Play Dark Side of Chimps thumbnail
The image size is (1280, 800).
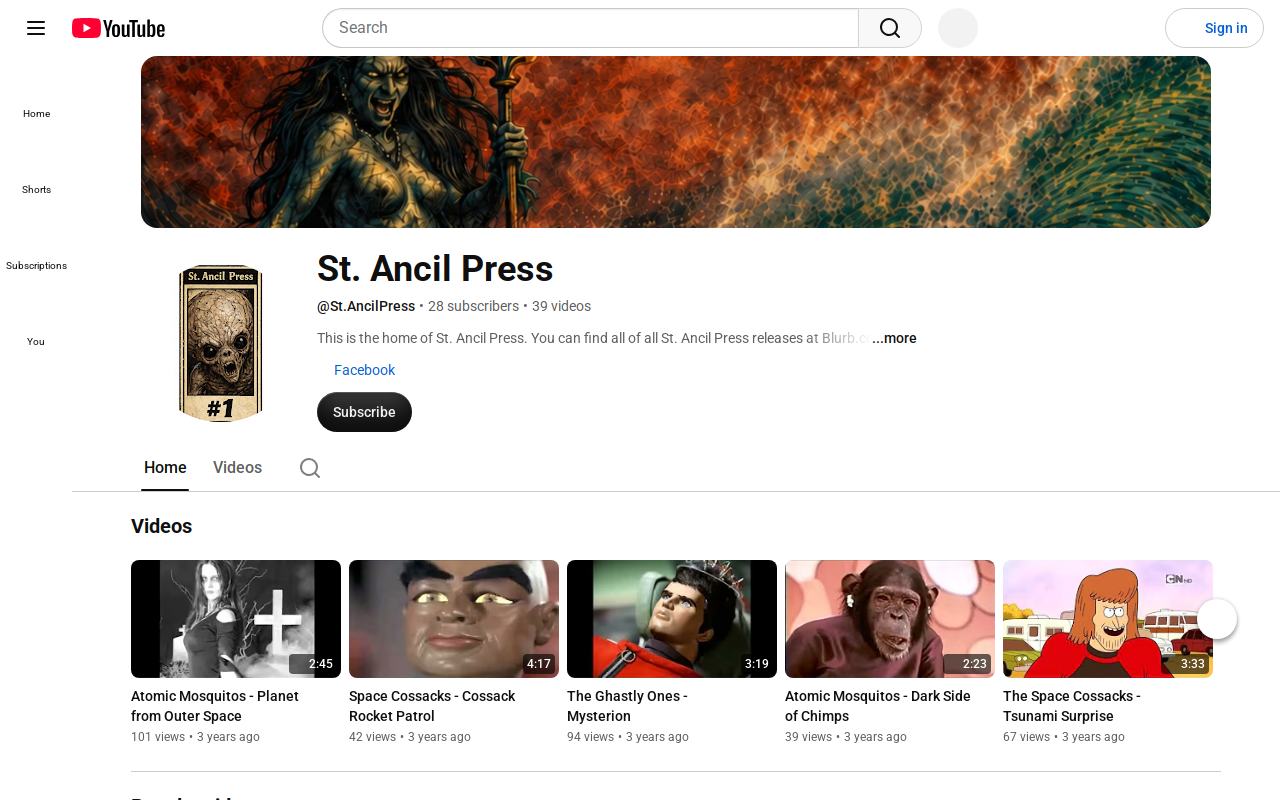tap(890, 619)
